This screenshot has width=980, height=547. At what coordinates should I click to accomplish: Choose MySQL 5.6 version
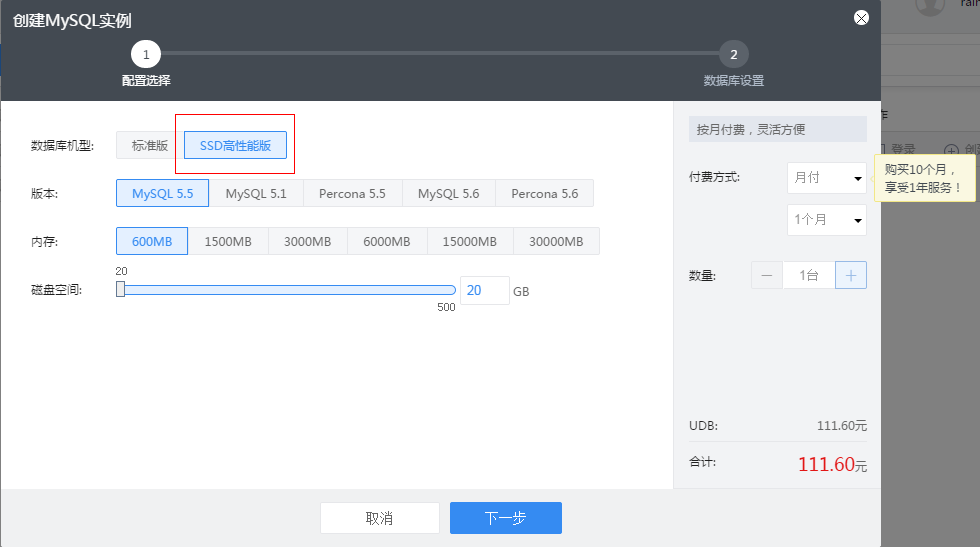tap(449, 194)
